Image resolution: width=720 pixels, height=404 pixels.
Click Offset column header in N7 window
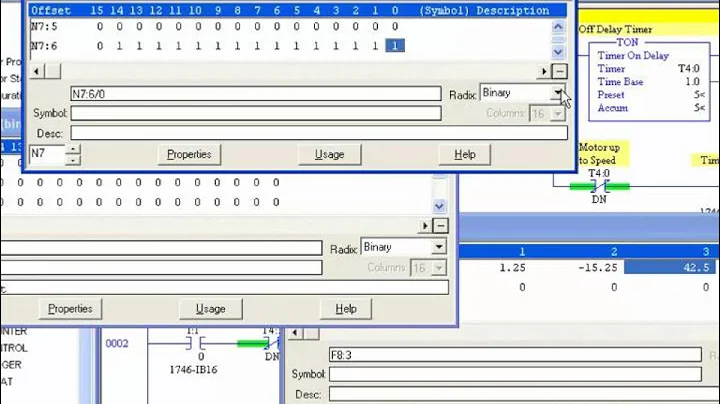pyautogui.click(x=51, y=11)
